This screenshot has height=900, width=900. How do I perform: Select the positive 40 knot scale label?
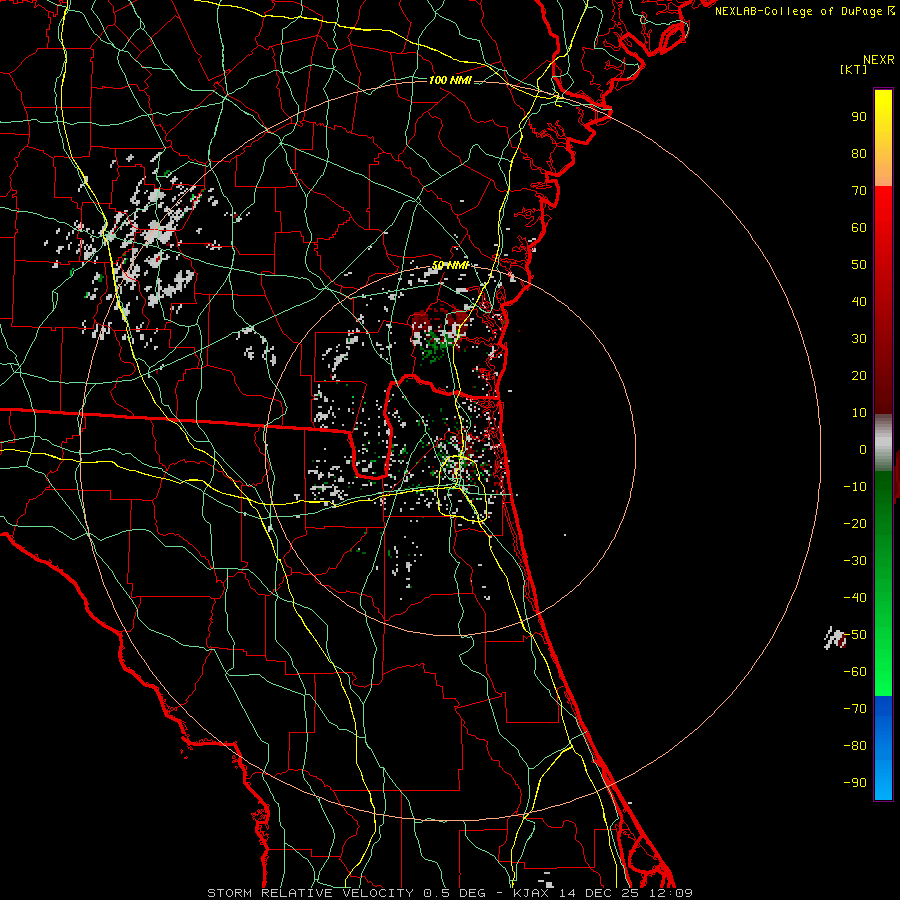859,302
